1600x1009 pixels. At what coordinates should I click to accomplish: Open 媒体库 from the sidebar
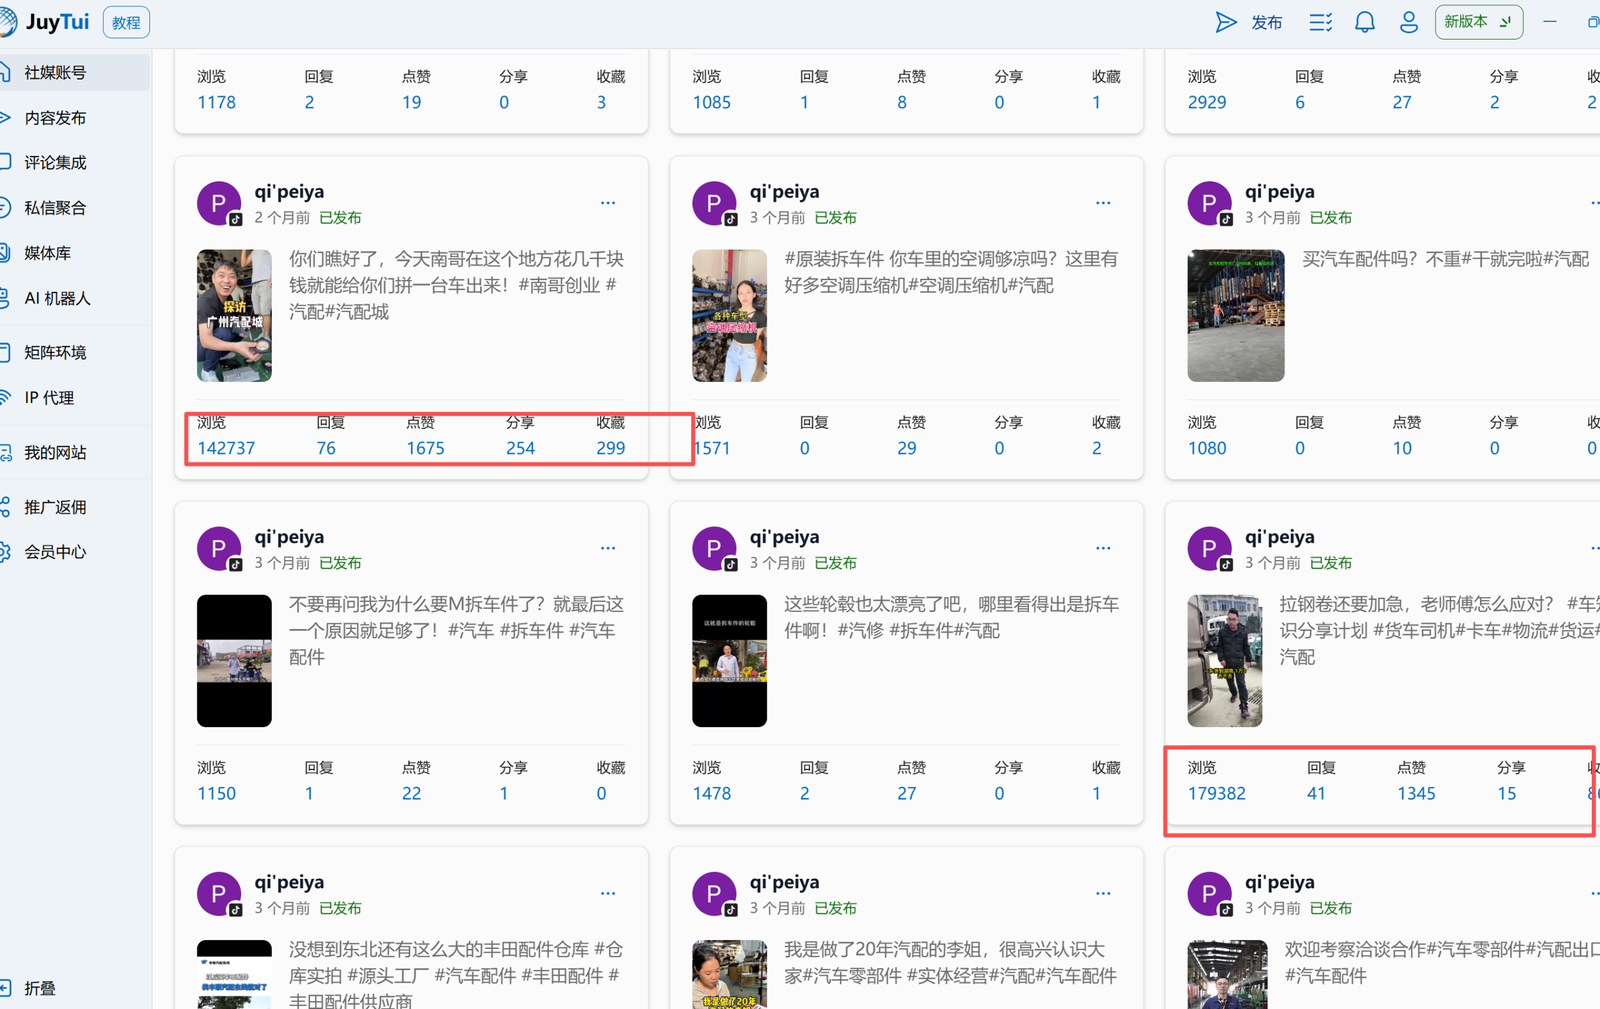[48, 253]
